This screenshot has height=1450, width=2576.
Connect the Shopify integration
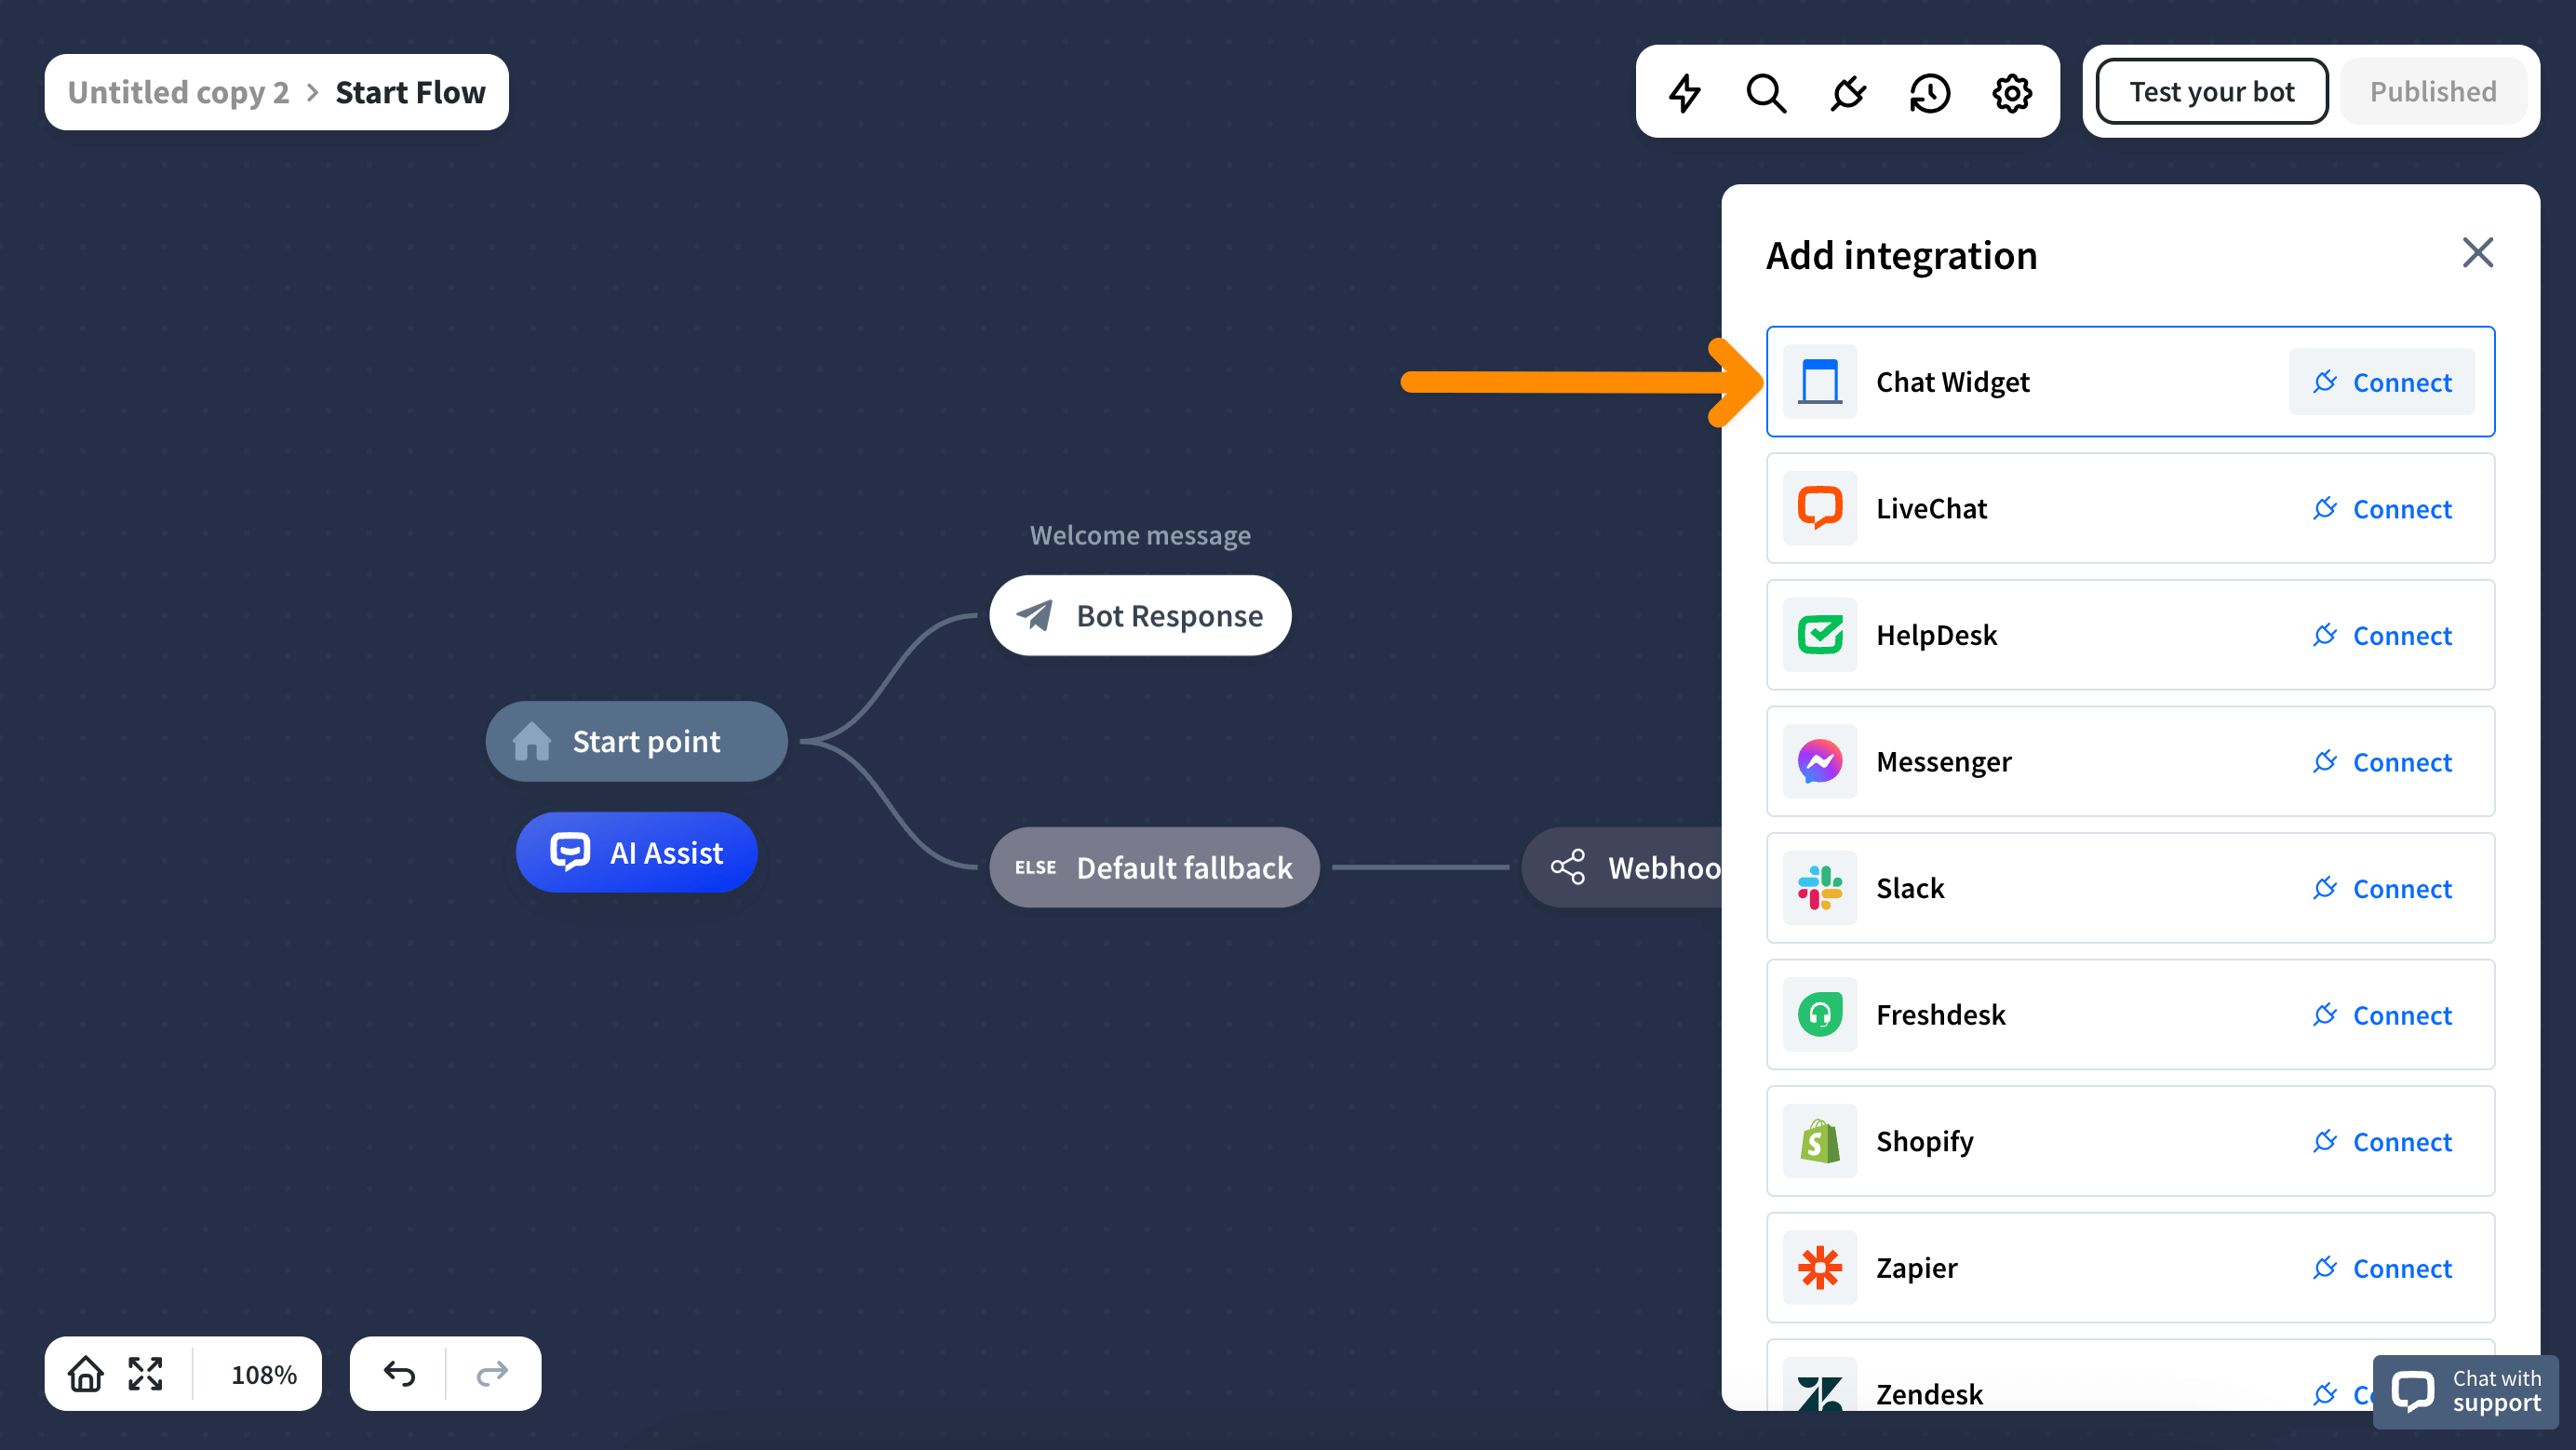click(x=2382, y=1140)
